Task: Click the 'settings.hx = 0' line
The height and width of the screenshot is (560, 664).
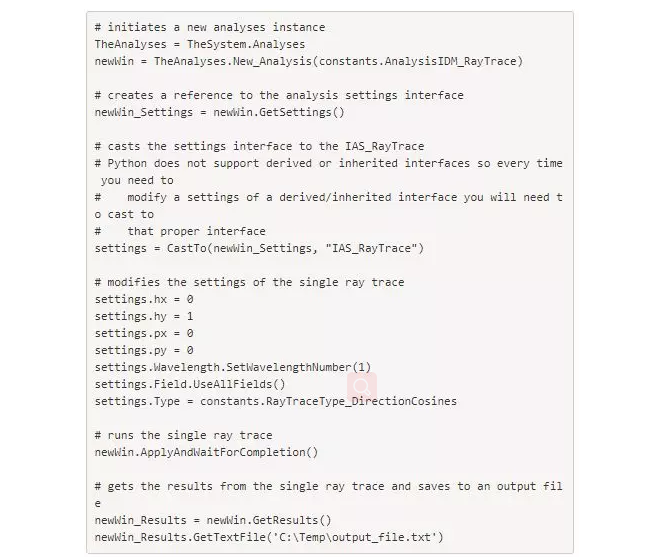Action: (x=144, y=299)
